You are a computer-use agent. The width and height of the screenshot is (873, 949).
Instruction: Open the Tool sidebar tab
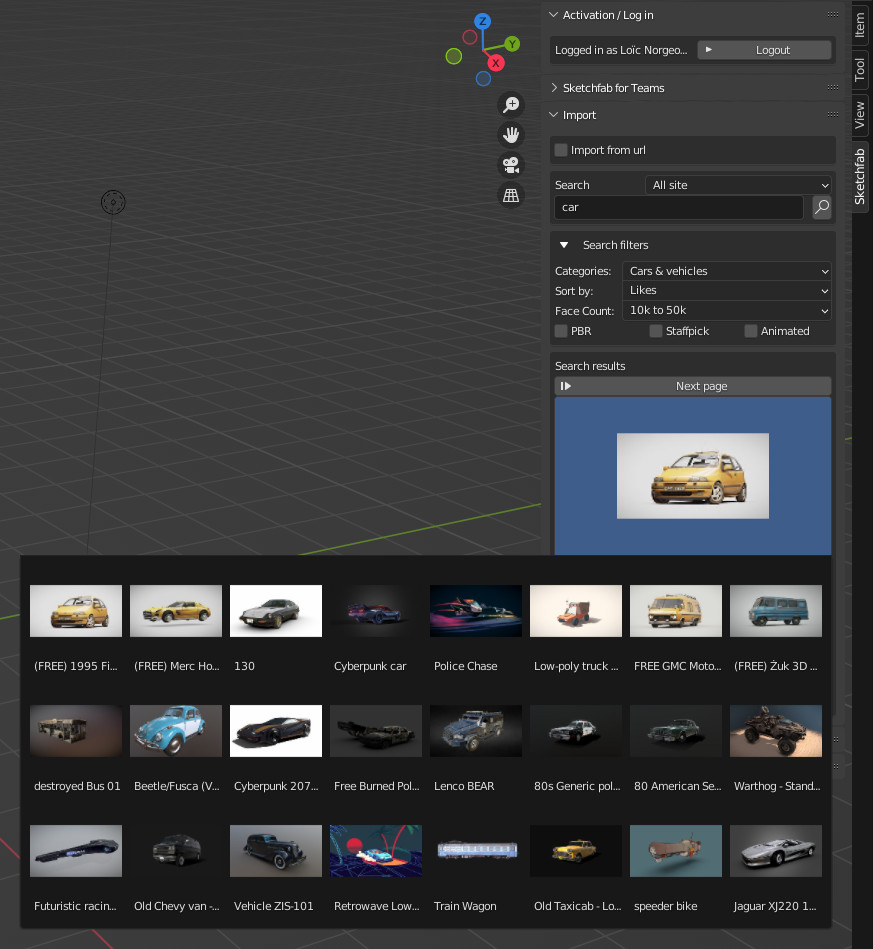860,69
